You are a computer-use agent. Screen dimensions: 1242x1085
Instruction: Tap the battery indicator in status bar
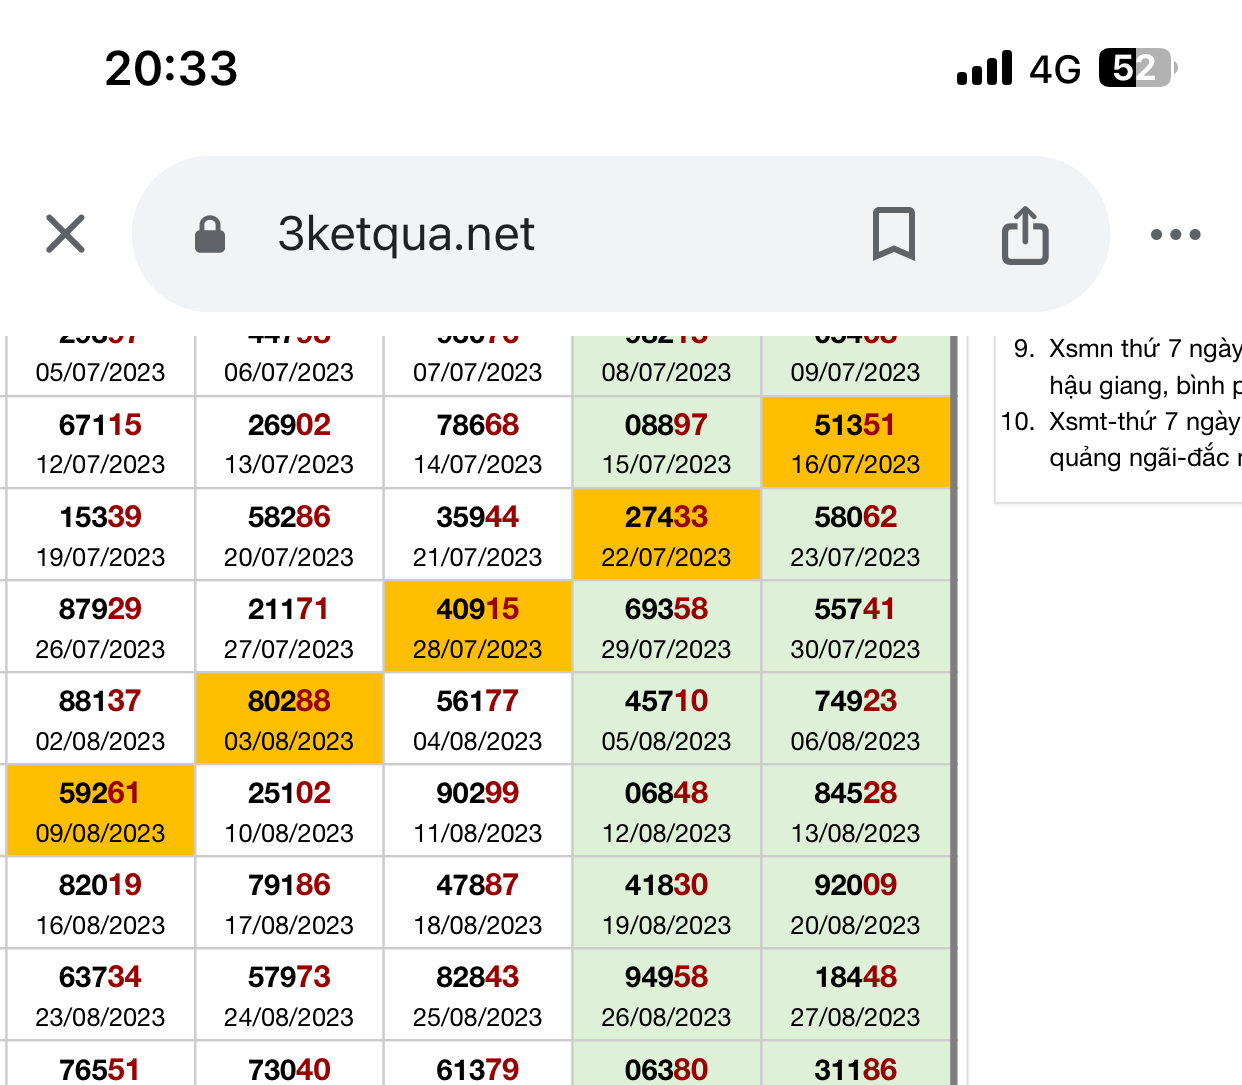1138,69
